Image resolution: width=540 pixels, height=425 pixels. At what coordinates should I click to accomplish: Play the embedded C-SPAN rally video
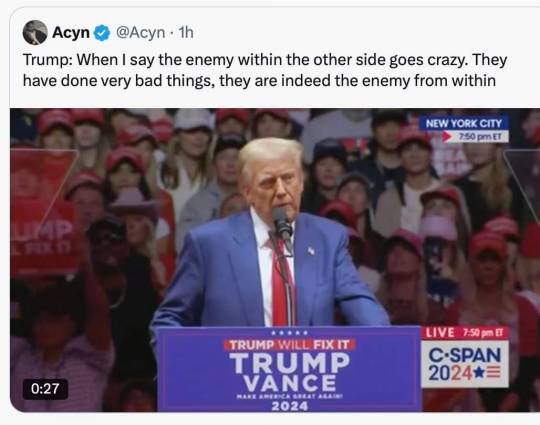(275, 260)
